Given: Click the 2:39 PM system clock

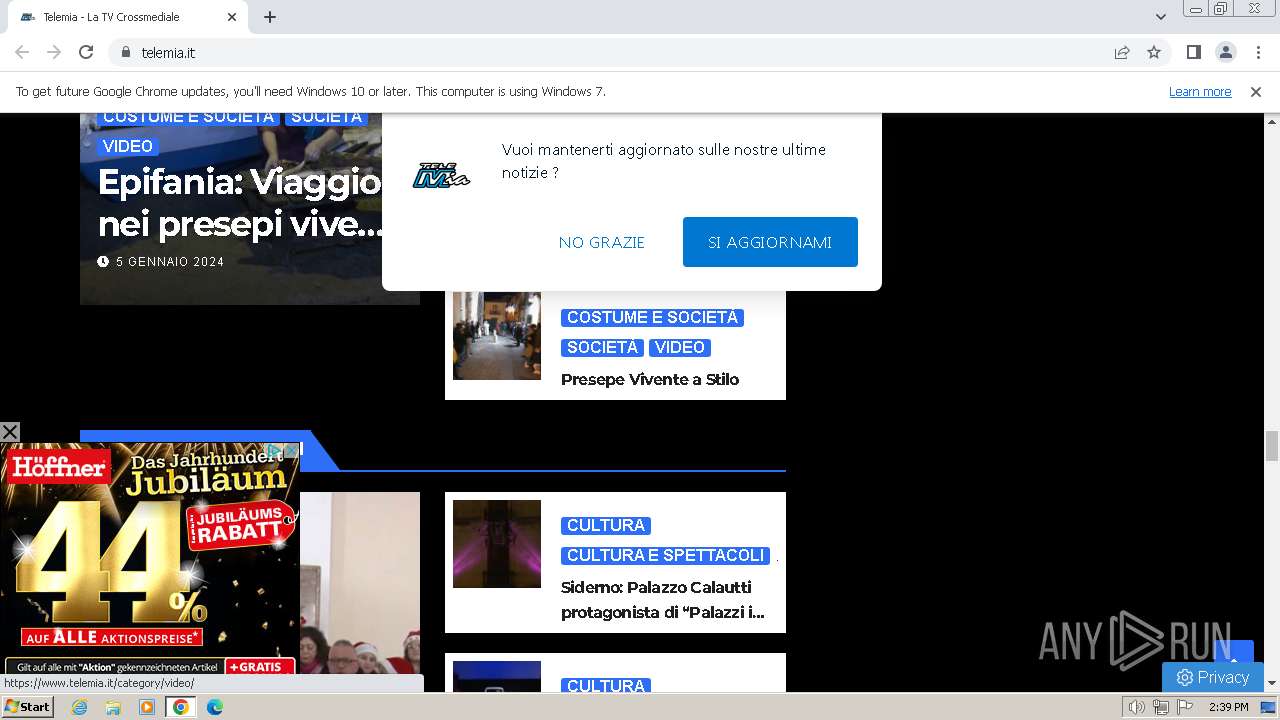Looking at the screenshot, I should (1228, 707).
